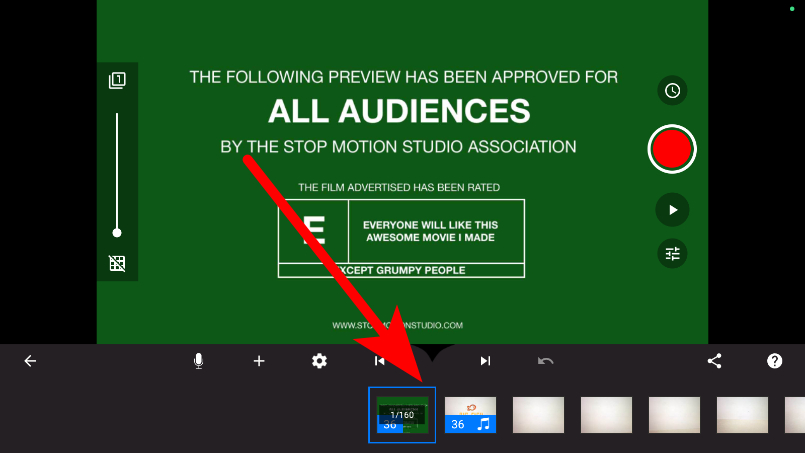The height and width of the screenshot is (453, 805).
Task: Open the help question-mark button
Action: pyautogui.click(x=774, y=361)
